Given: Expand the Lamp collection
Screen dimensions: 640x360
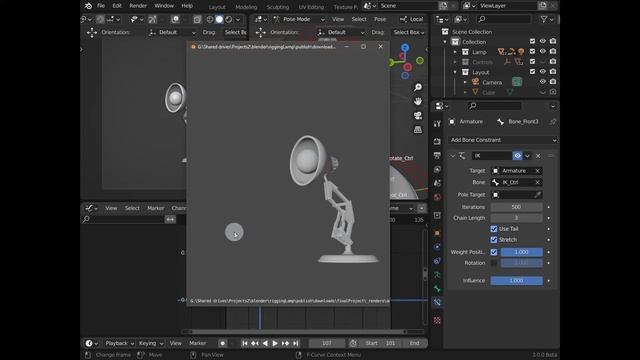Looking at the screenshot, I should tap(455, 52).
